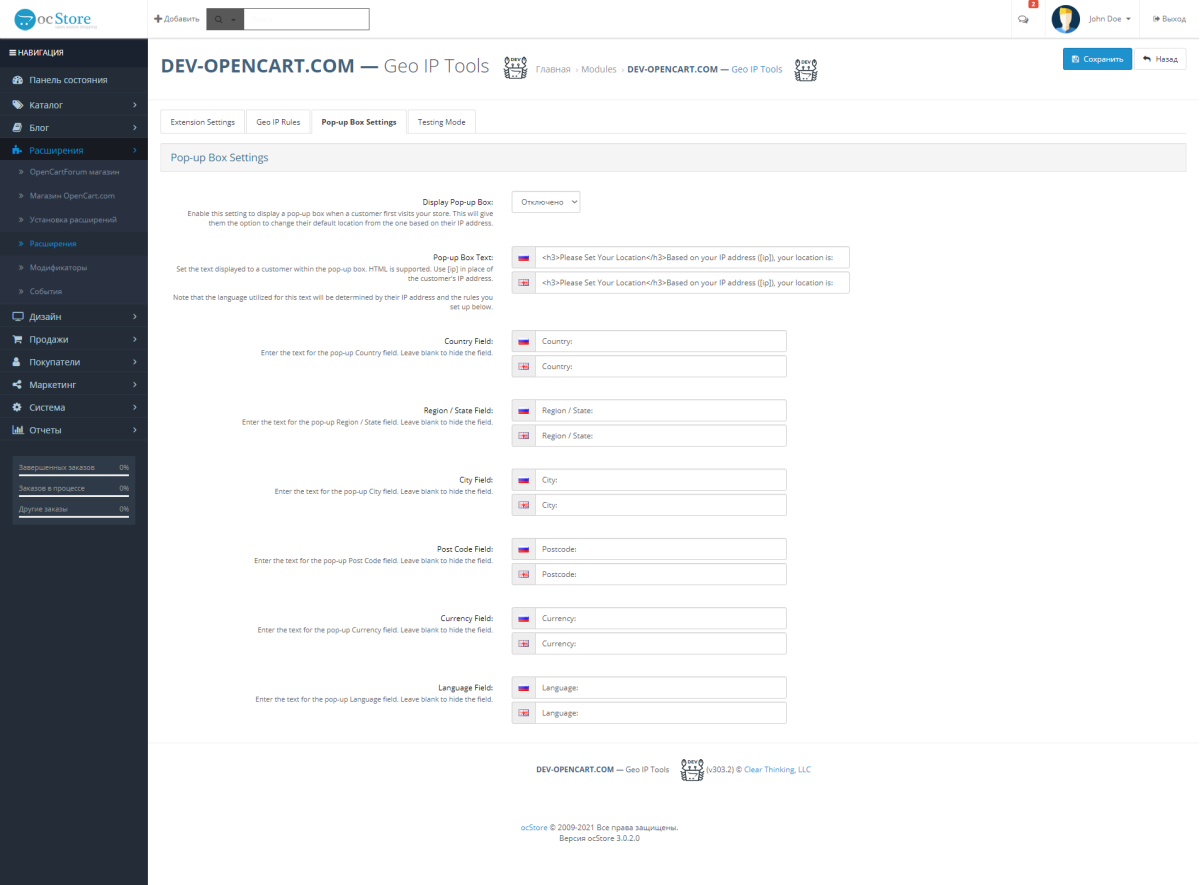Open the Добавить add menu

tap(176, 19)
